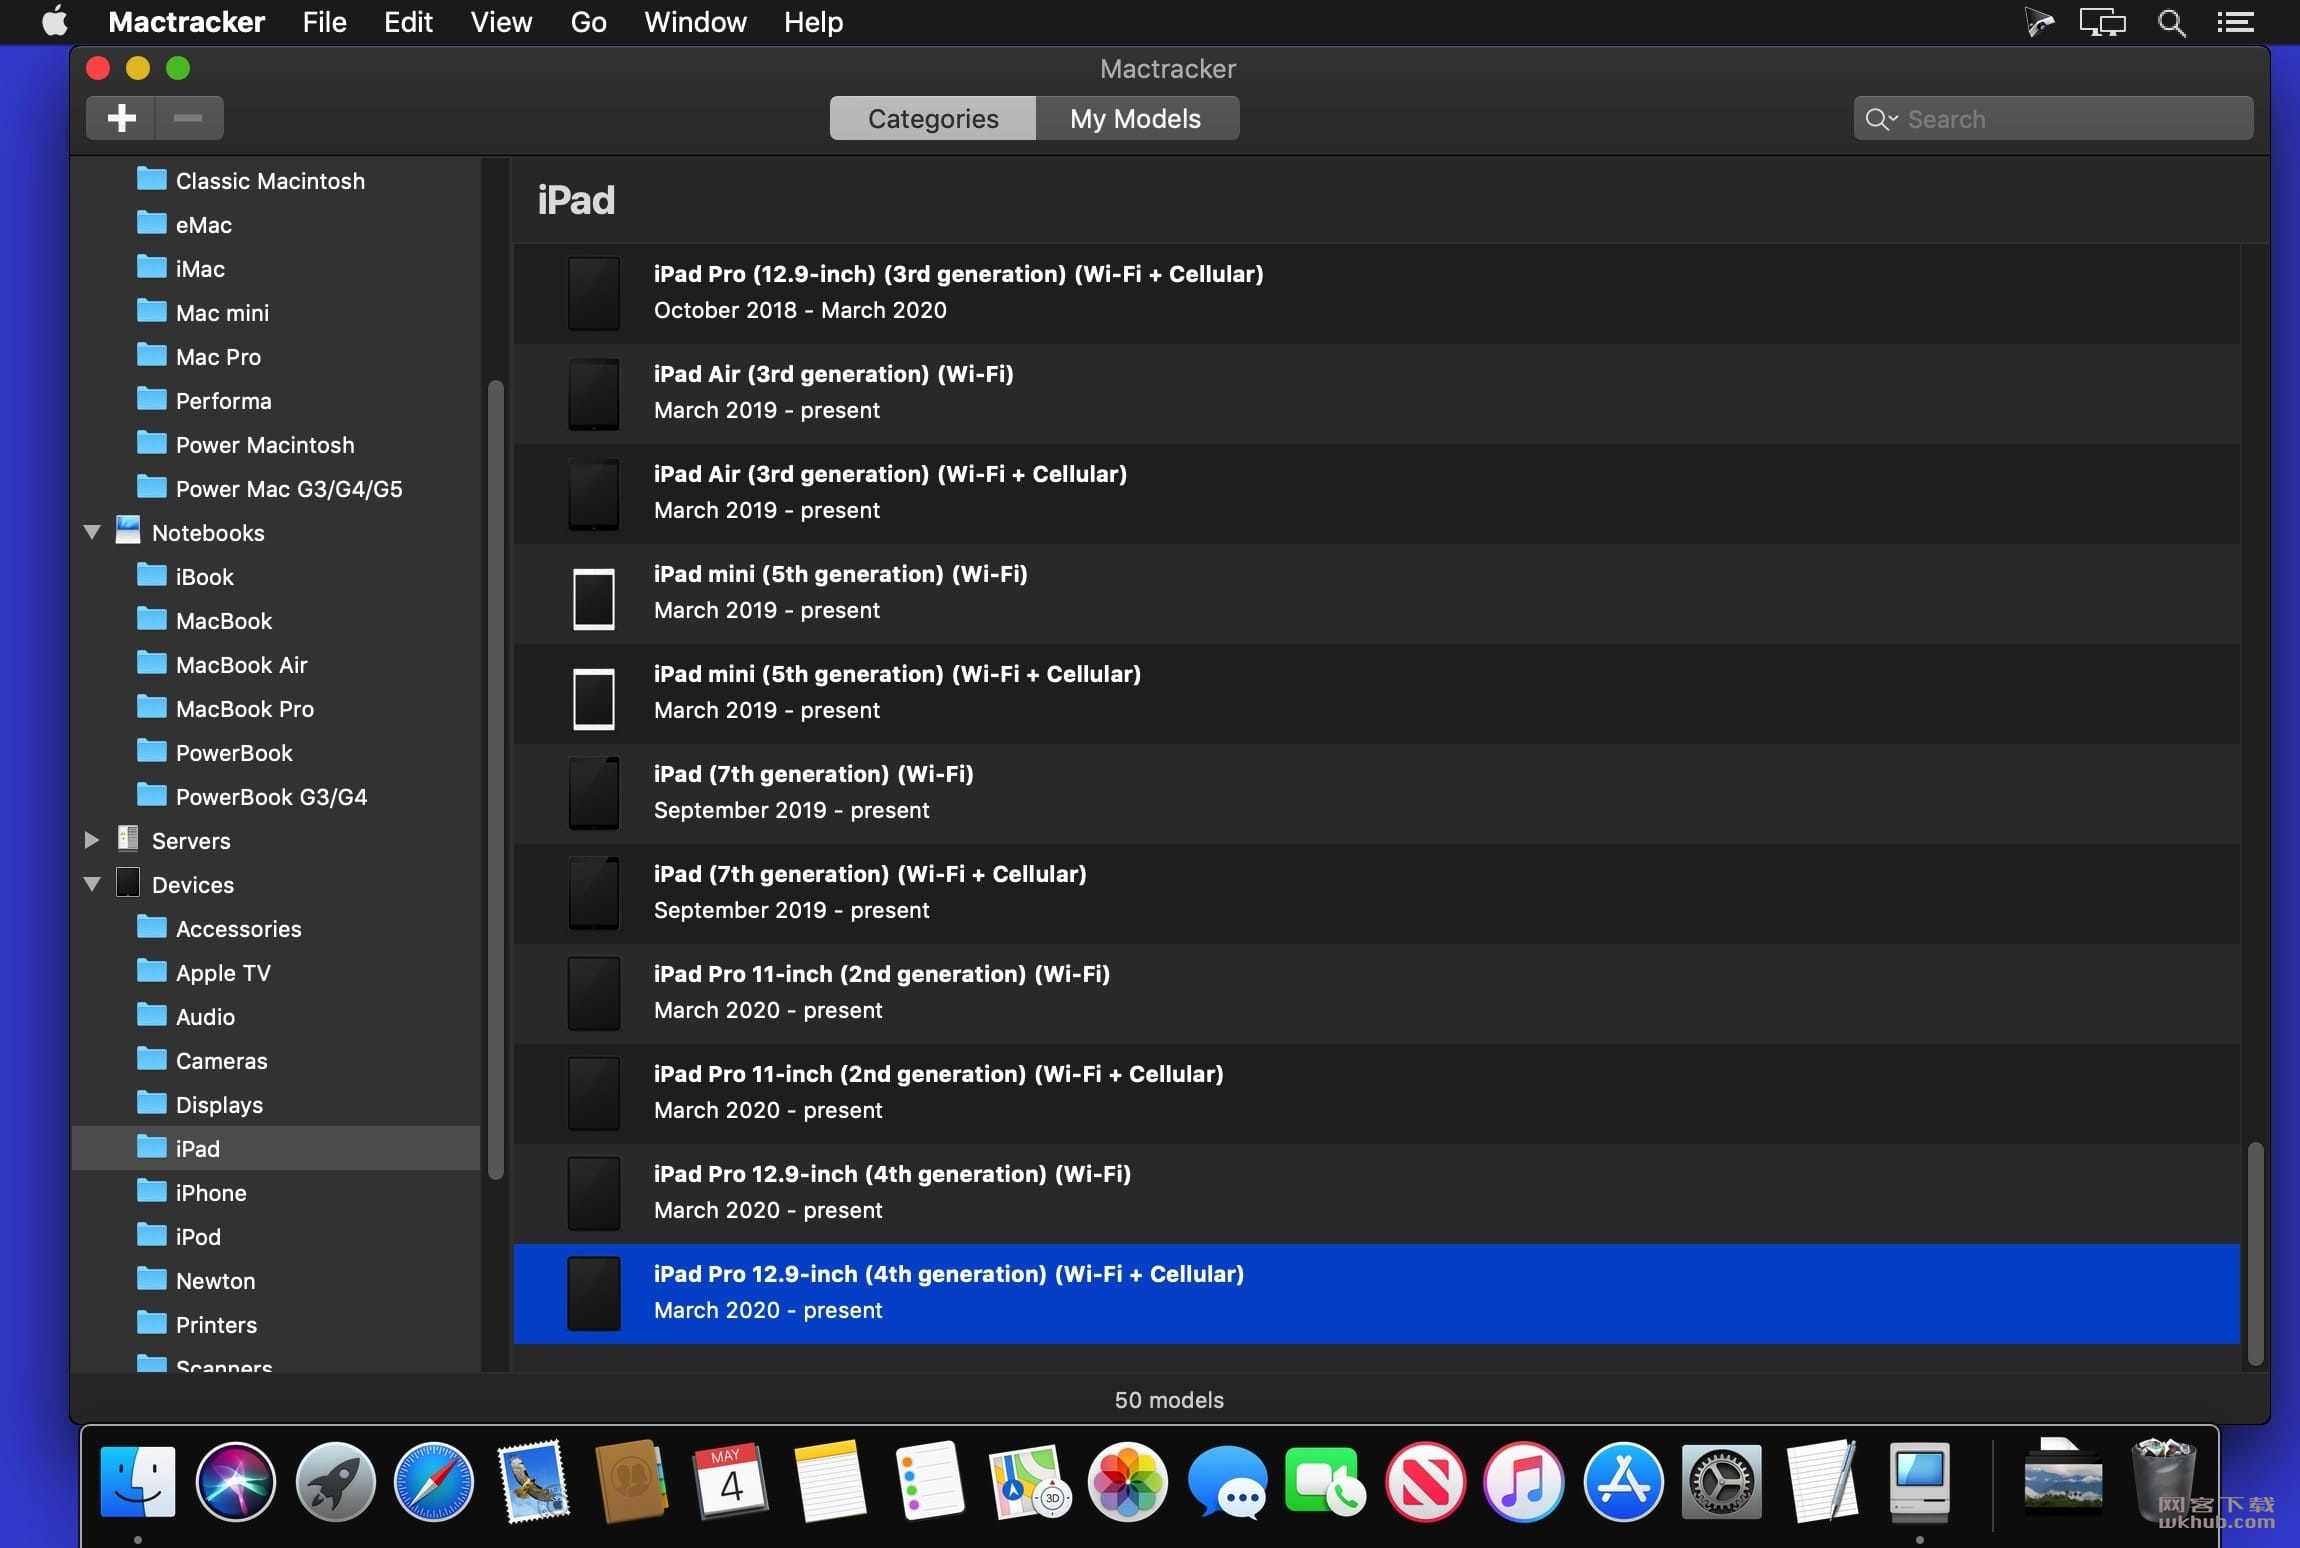This screenshot has height=1548, width=2300.
Task: Open App Store from the Dock
Action: (x=1622, y=1482)
